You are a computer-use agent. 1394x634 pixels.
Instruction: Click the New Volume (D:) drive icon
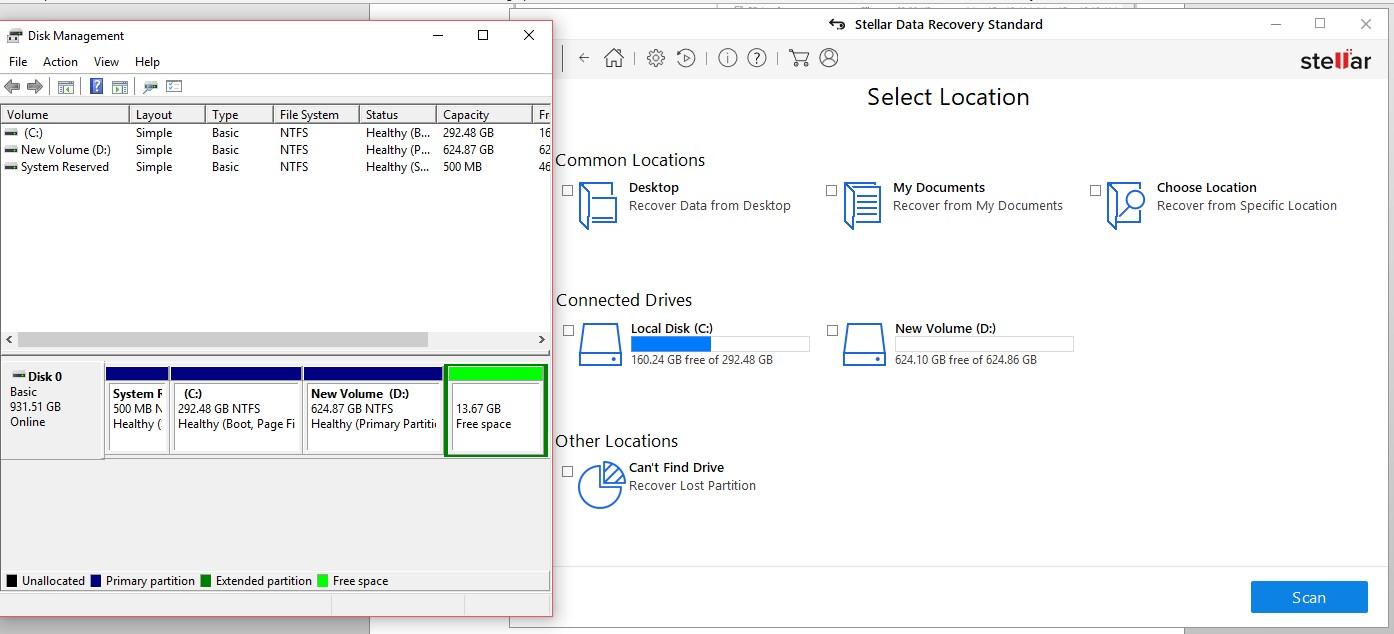point(864,344)
